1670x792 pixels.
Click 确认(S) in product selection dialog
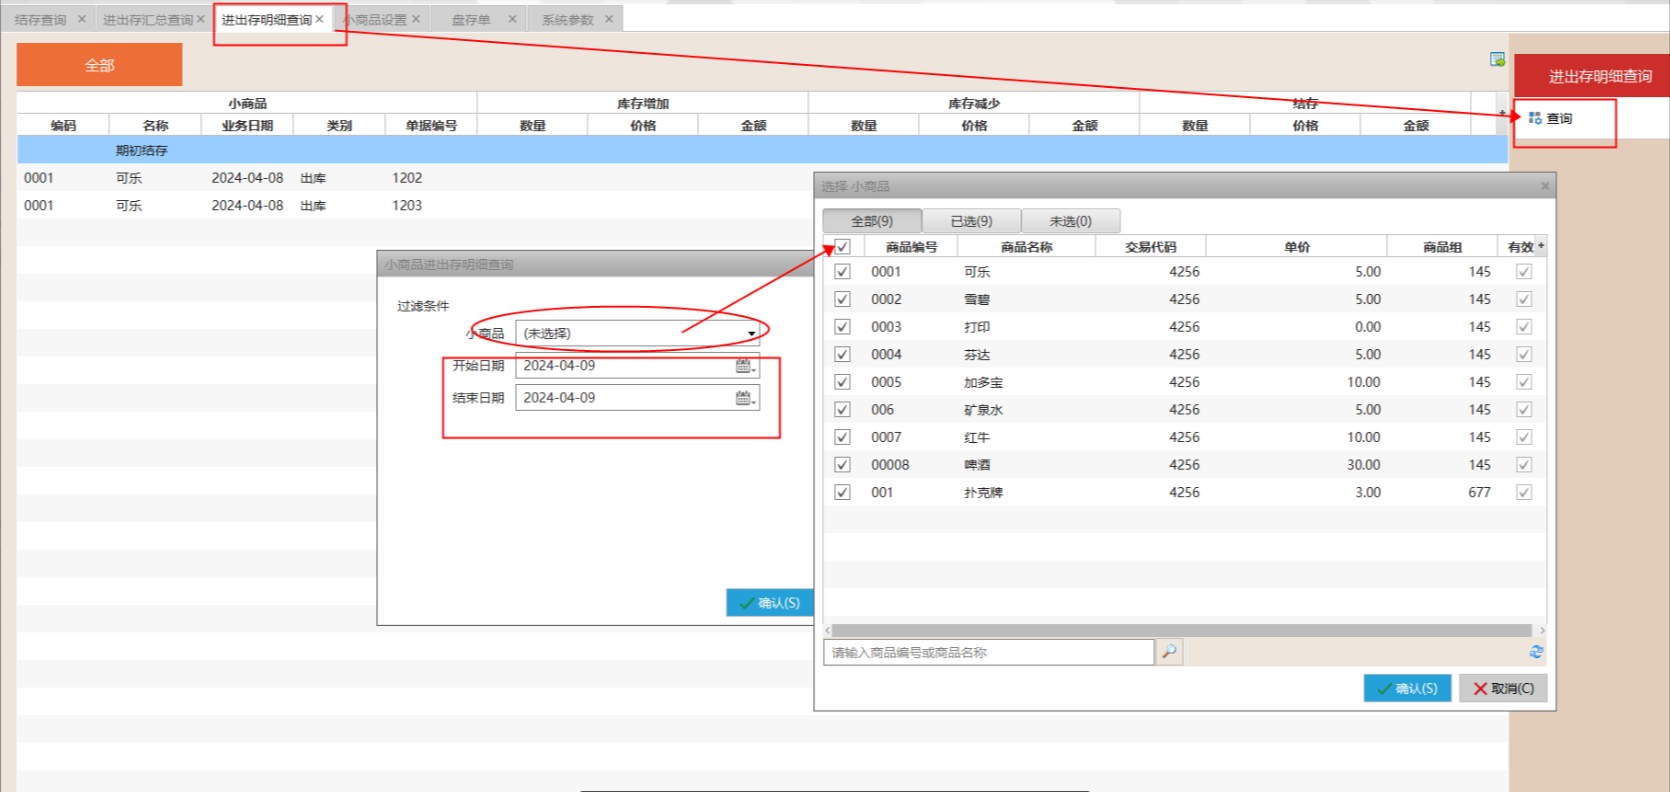pos(1407,688)
